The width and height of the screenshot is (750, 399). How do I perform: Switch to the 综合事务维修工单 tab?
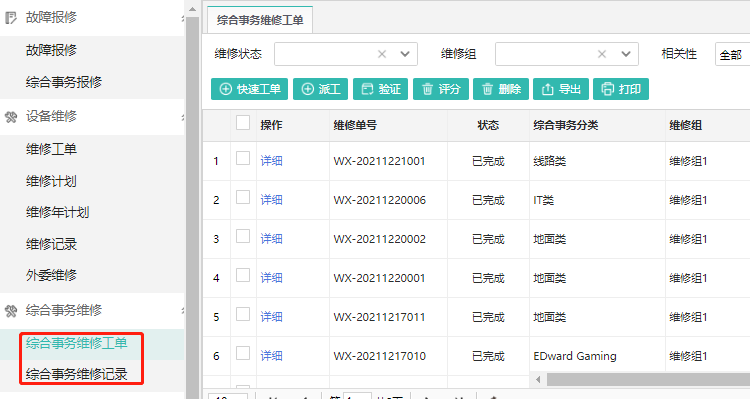pos(260,20)
